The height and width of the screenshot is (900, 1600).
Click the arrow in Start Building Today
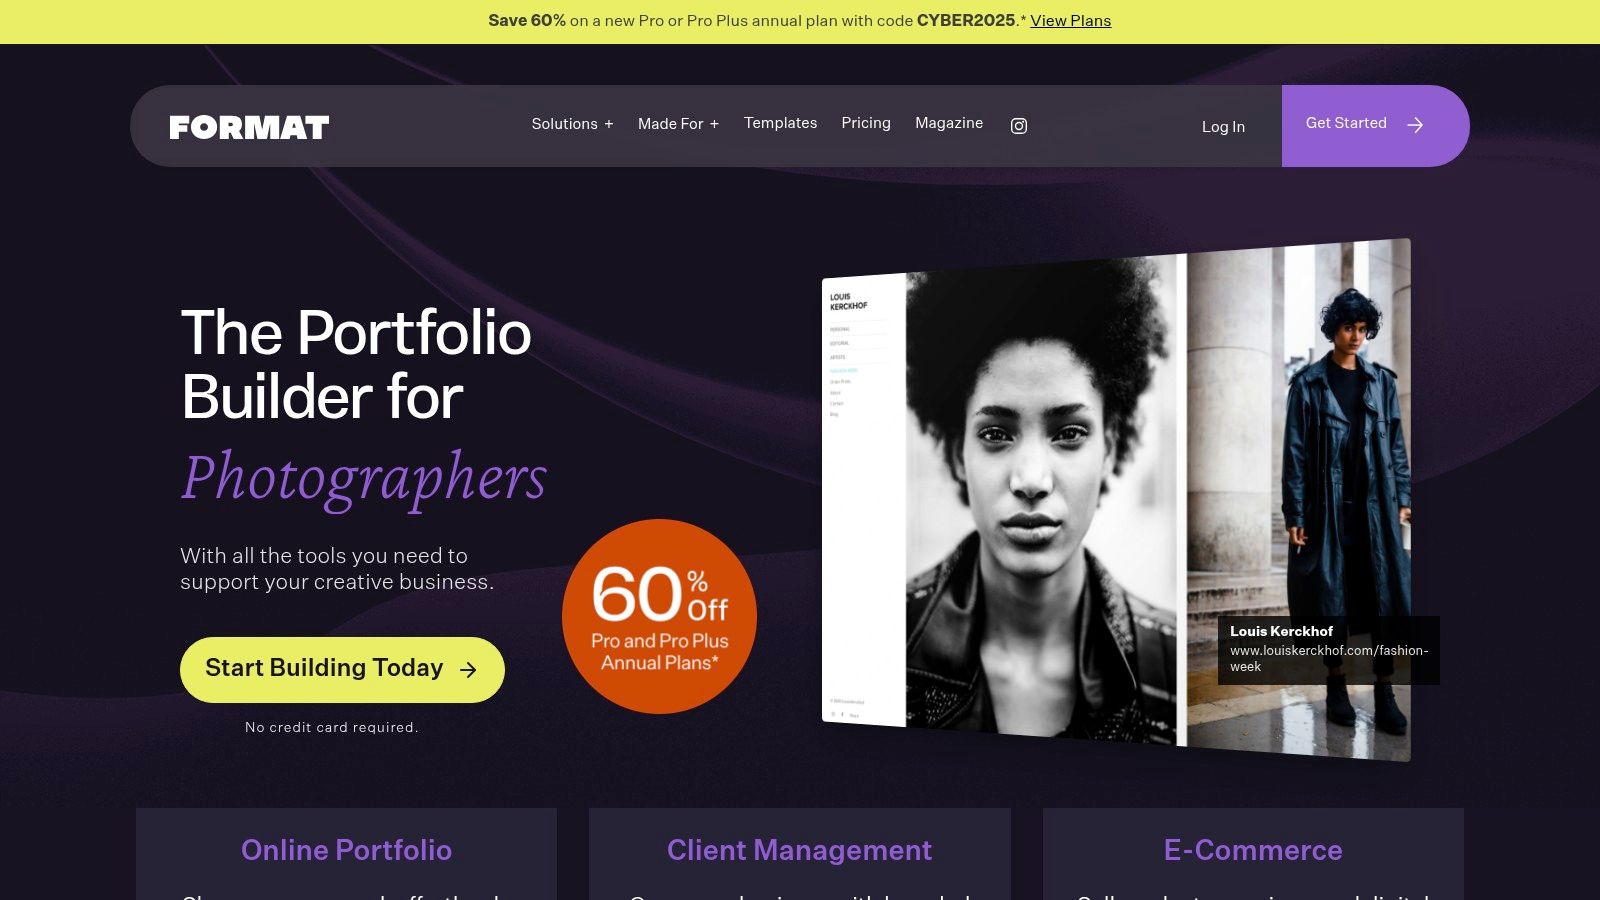coord(468,670)
